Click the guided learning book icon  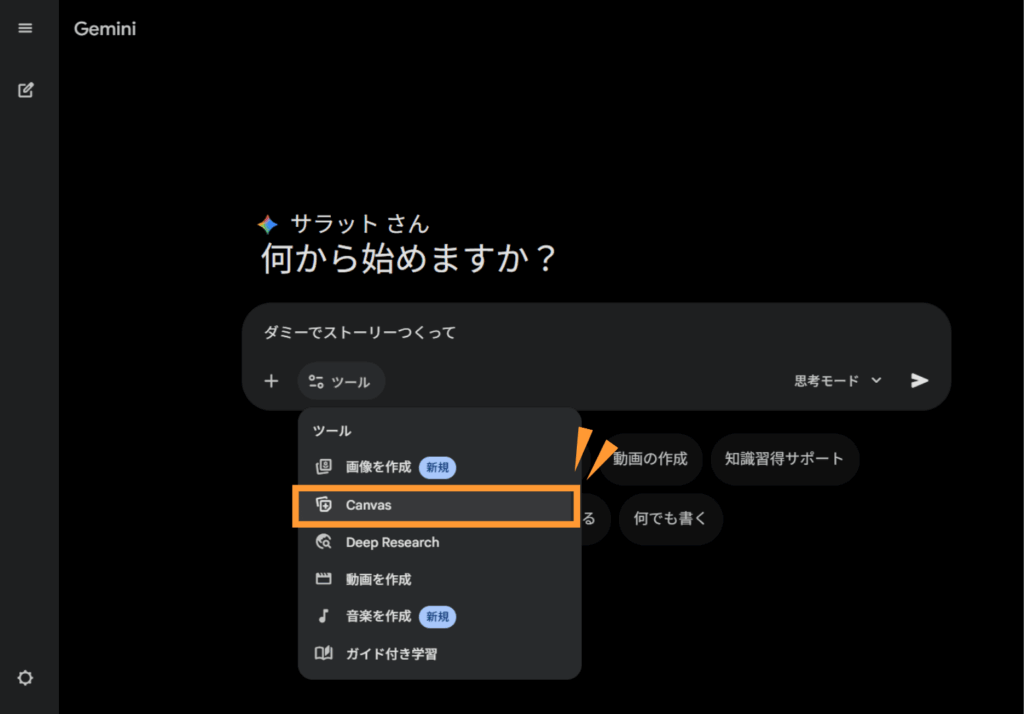[x=324, y=653]
